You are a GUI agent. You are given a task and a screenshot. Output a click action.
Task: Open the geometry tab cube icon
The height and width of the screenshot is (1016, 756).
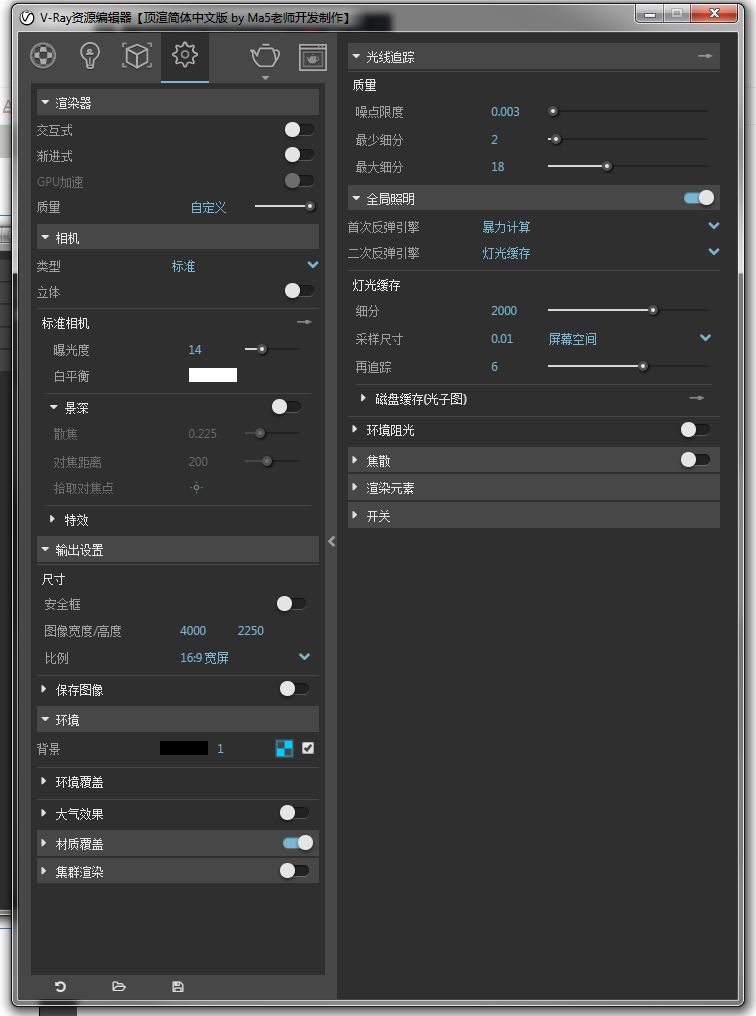[137, 56]
